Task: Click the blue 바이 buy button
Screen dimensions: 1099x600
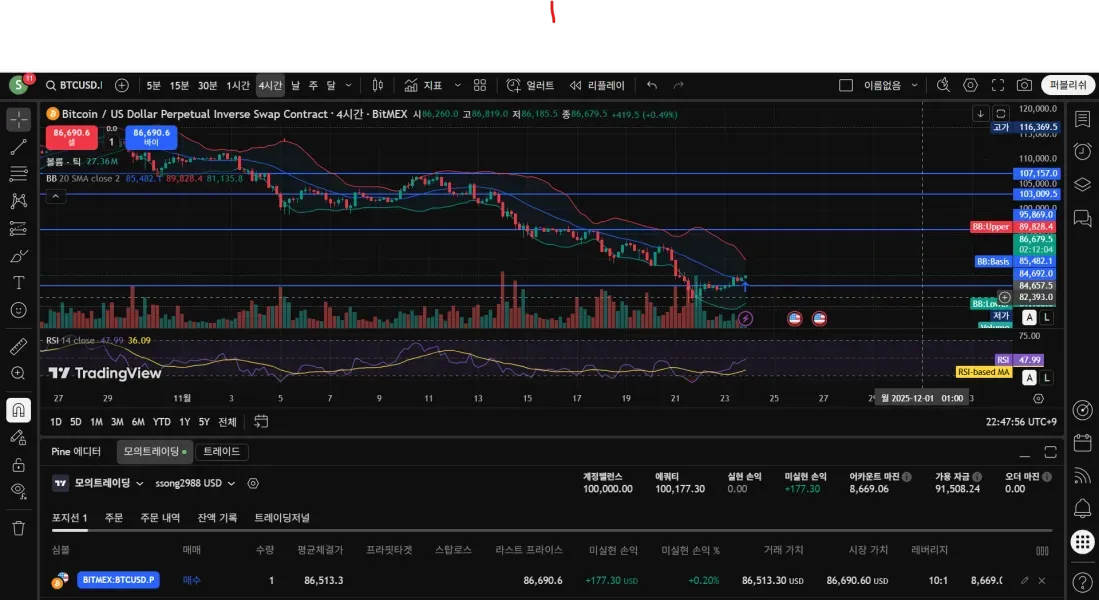Action: click(151, 137)
